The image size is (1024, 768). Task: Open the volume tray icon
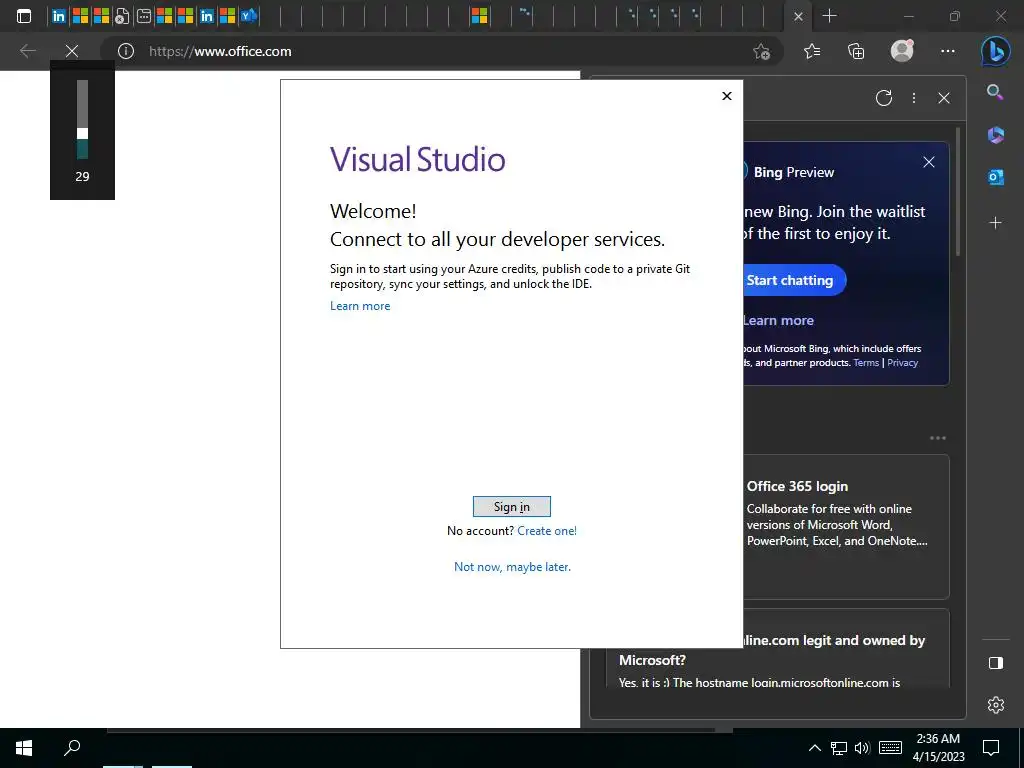click(x=862, y=748)
